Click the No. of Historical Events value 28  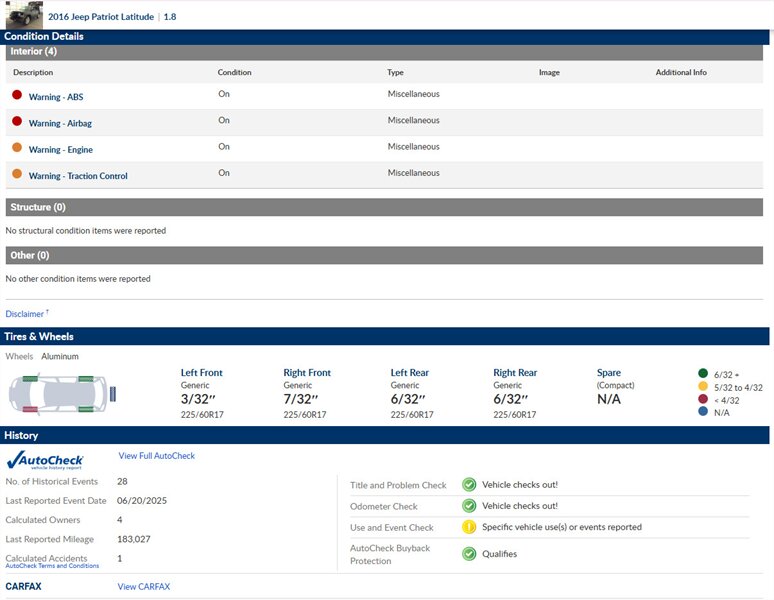(x=122, y=481)
